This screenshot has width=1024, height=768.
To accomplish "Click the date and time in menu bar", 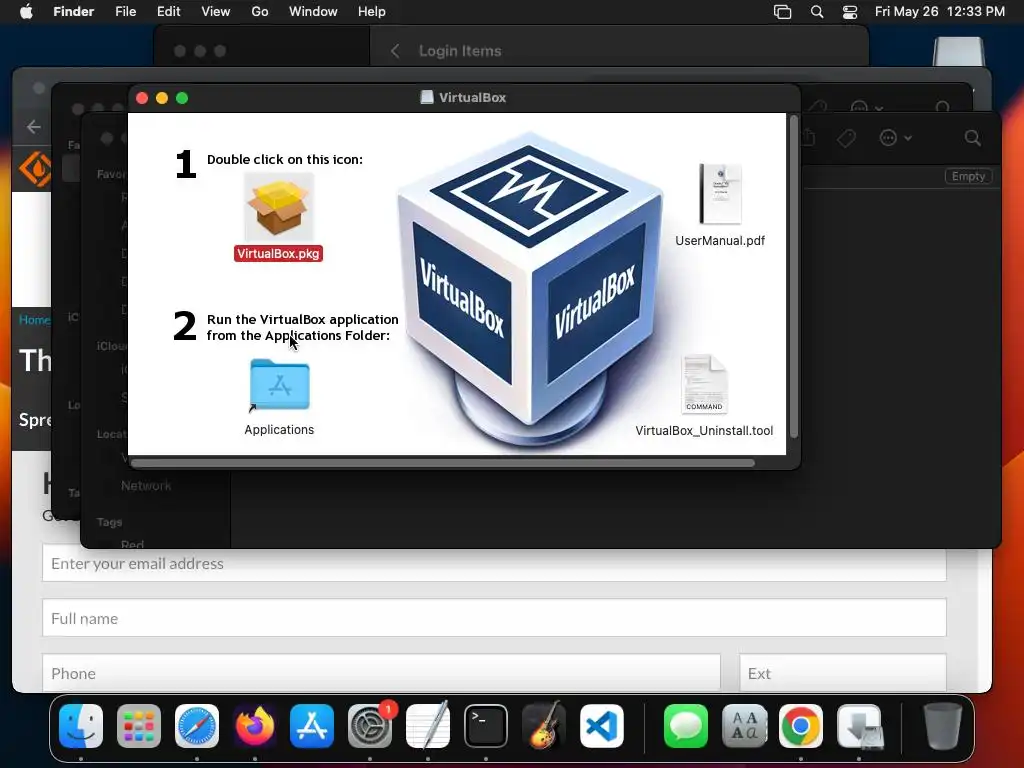I will [940, 12].
